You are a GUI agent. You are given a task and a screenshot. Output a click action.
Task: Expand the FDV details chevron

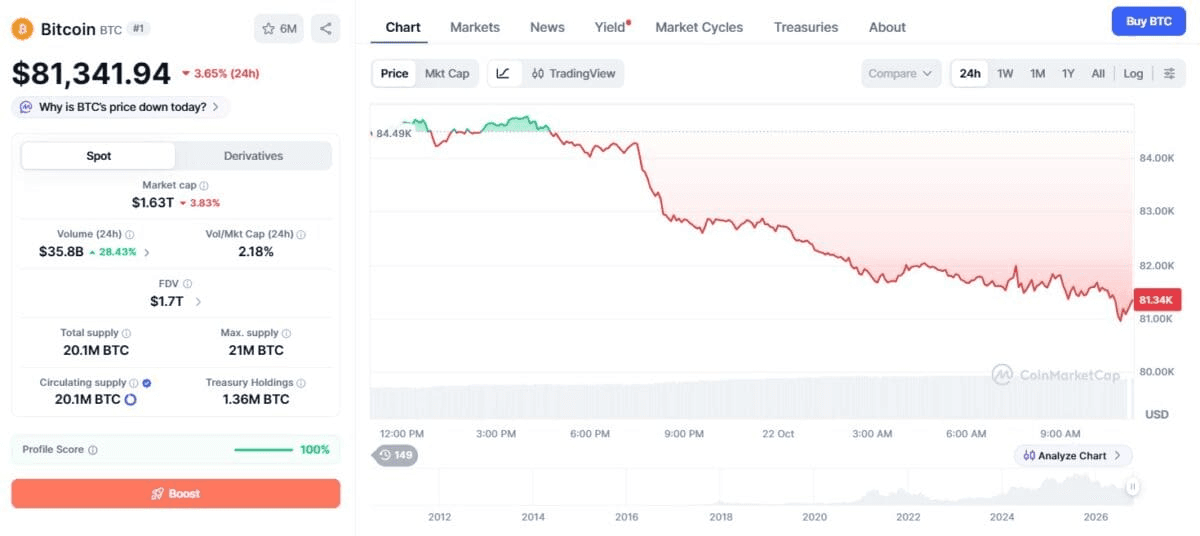(x=198, y=301)
